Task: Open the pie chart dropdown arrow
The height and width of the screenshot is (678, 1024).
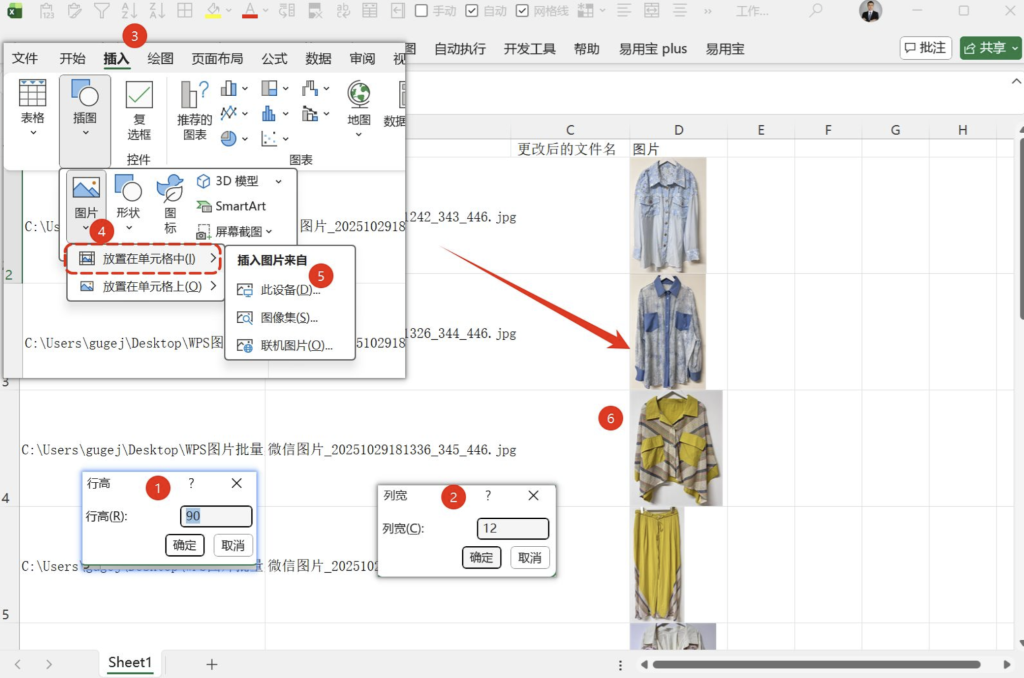Action: click(x=245, y=139)
